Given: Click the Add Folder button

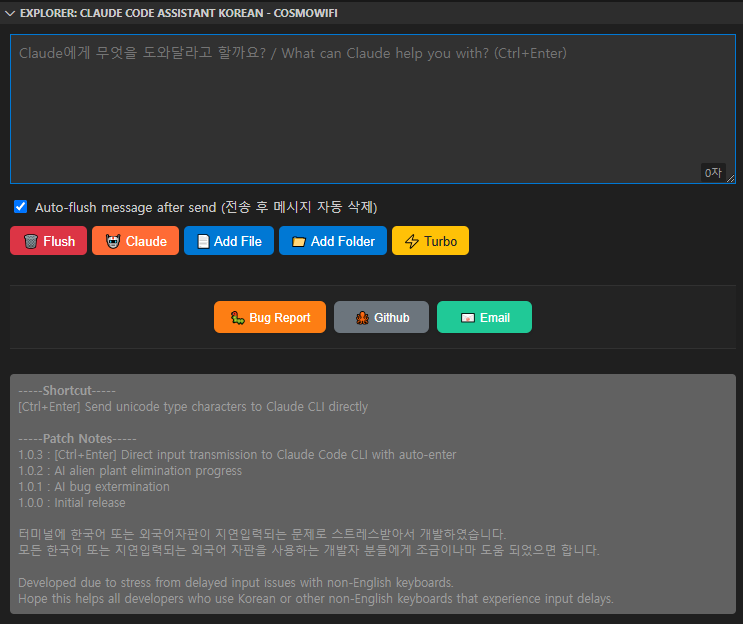Looking at the screenshot, I should click(x=333, y=241).
